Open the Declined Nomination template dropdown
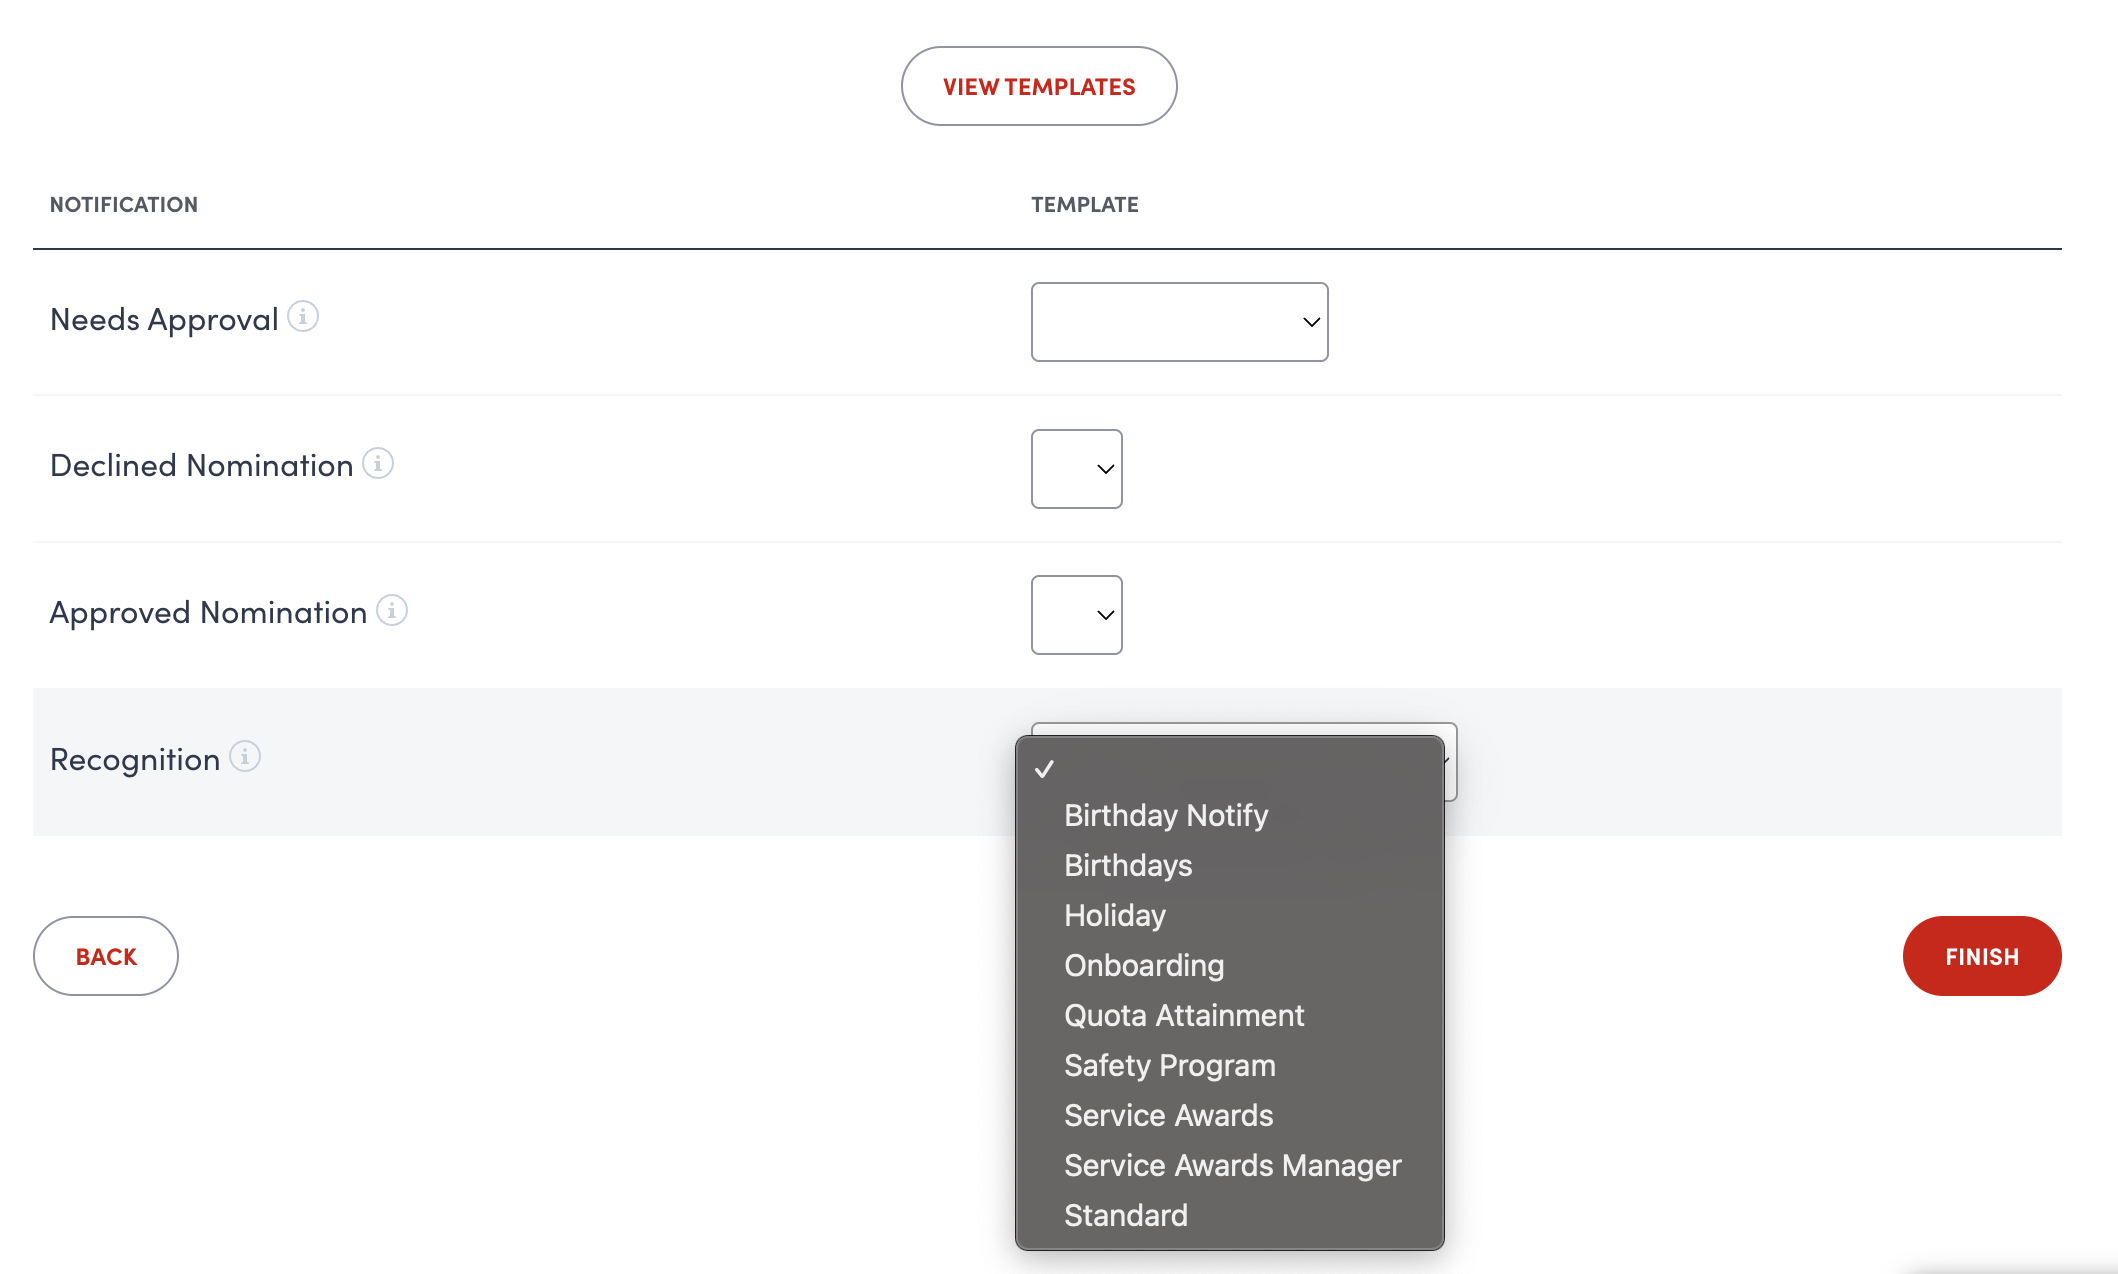This screenshot has width=2118, height=1274. coord(1076,469)
